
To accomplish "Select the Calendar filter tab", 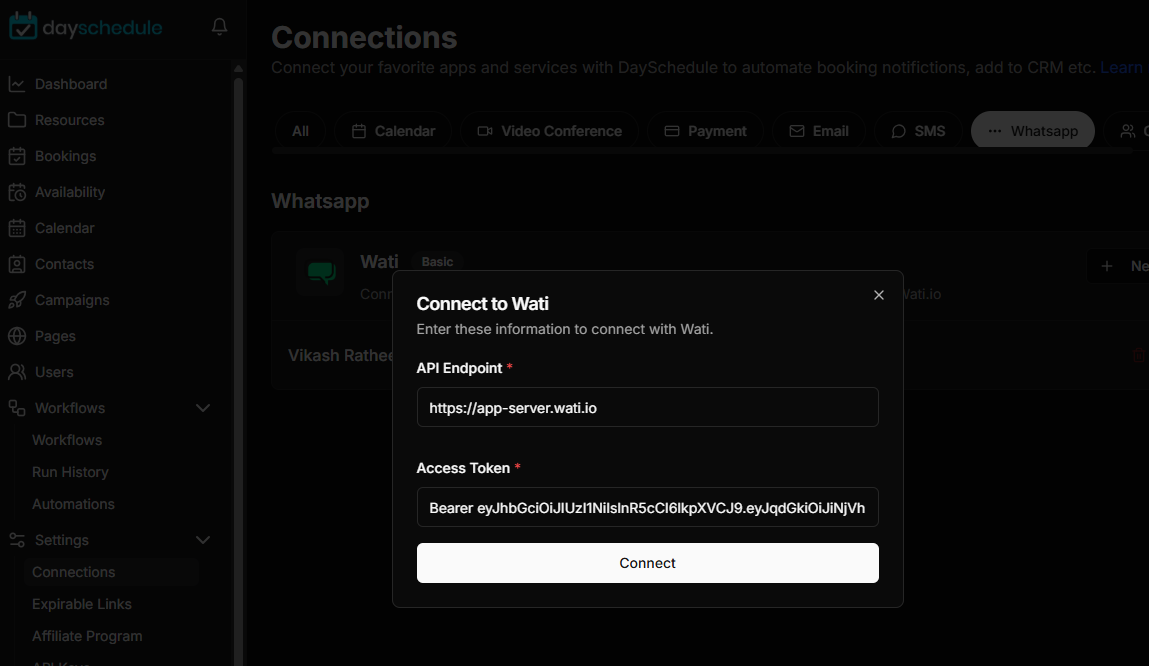I will click(393, 131).
